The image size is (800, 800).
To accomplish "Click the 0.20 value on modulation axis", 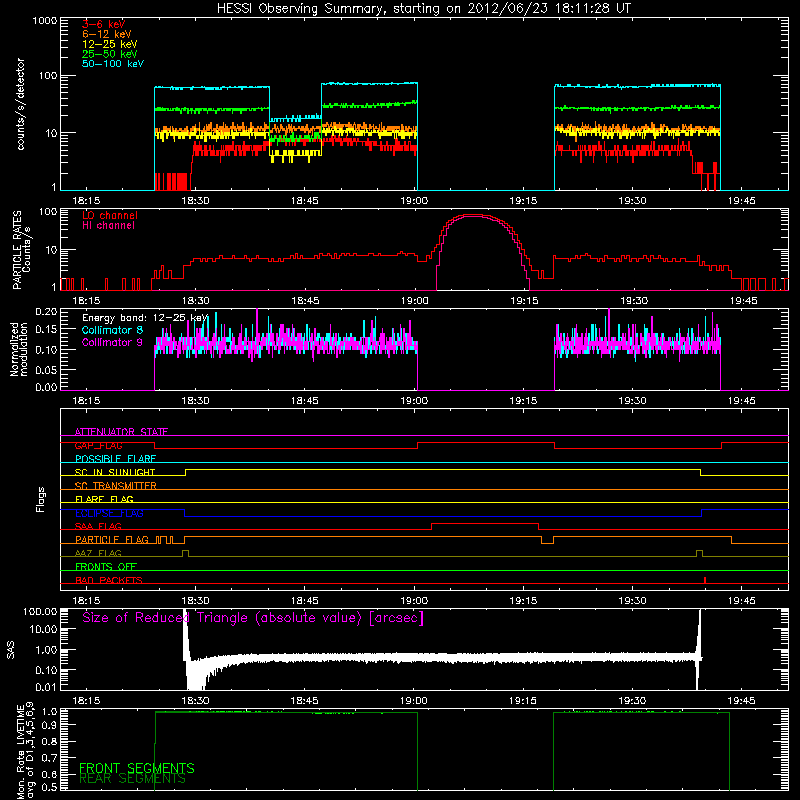I will point(46,312).
